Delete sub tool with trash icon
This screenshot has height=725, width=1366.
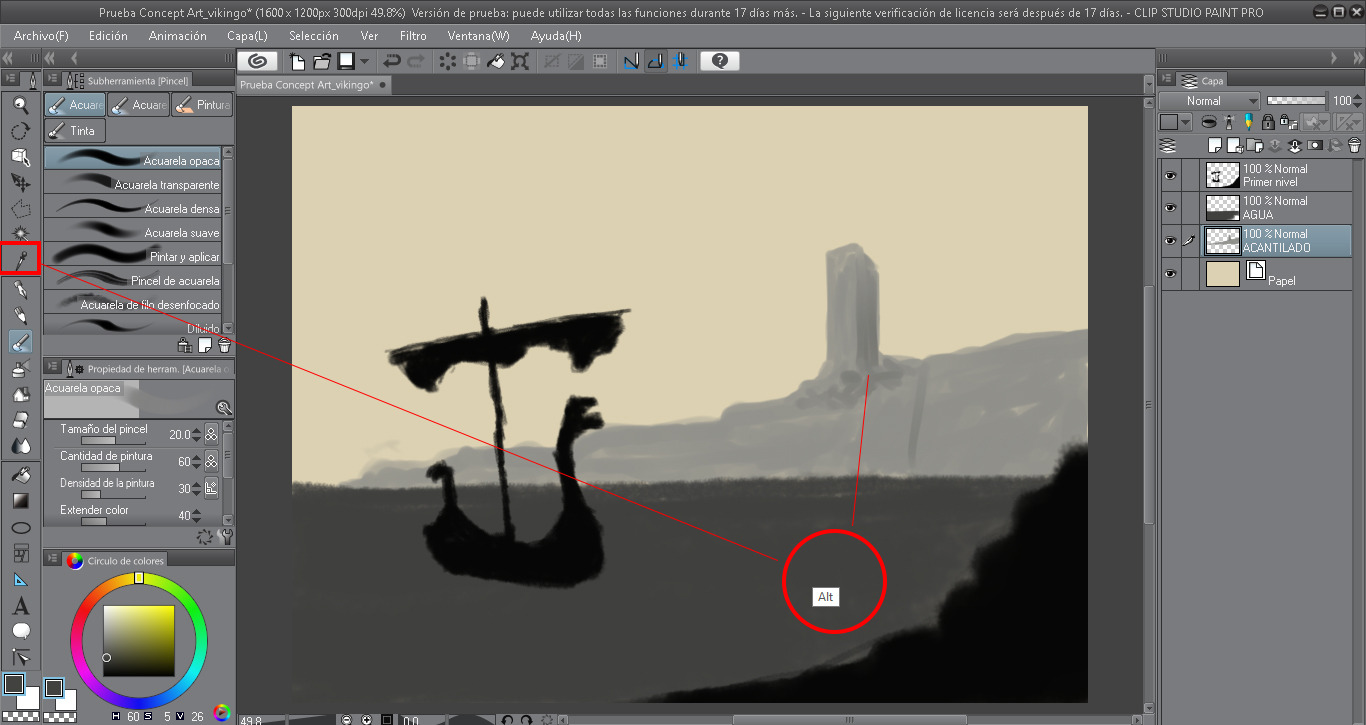tap(224, 345)
